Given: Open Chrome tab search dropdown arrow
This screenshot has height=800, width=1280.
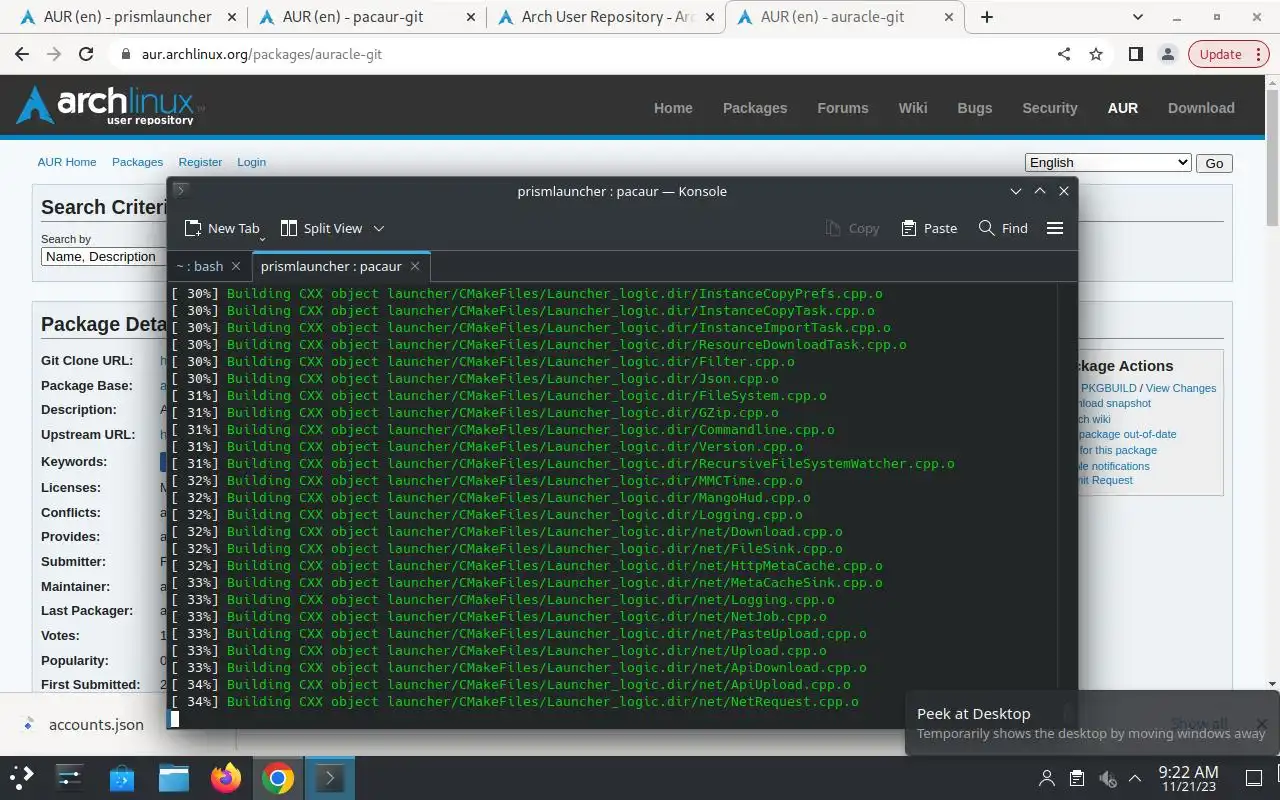Looking at the screenshot, I should coord(1138,17).
